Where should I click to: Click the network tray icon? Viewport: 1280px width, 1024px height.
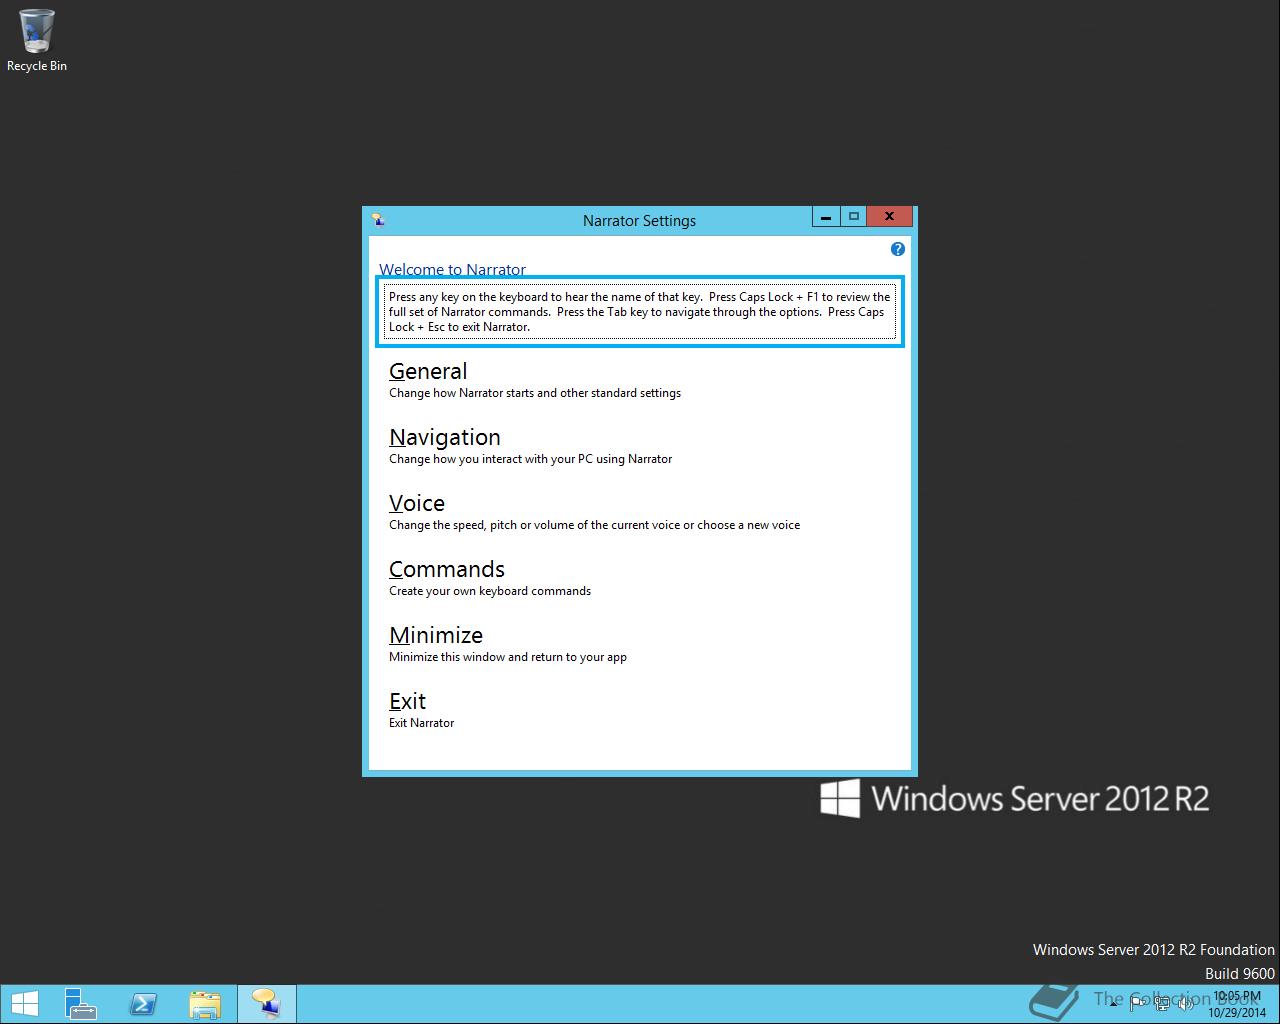coord(1162,1003)
